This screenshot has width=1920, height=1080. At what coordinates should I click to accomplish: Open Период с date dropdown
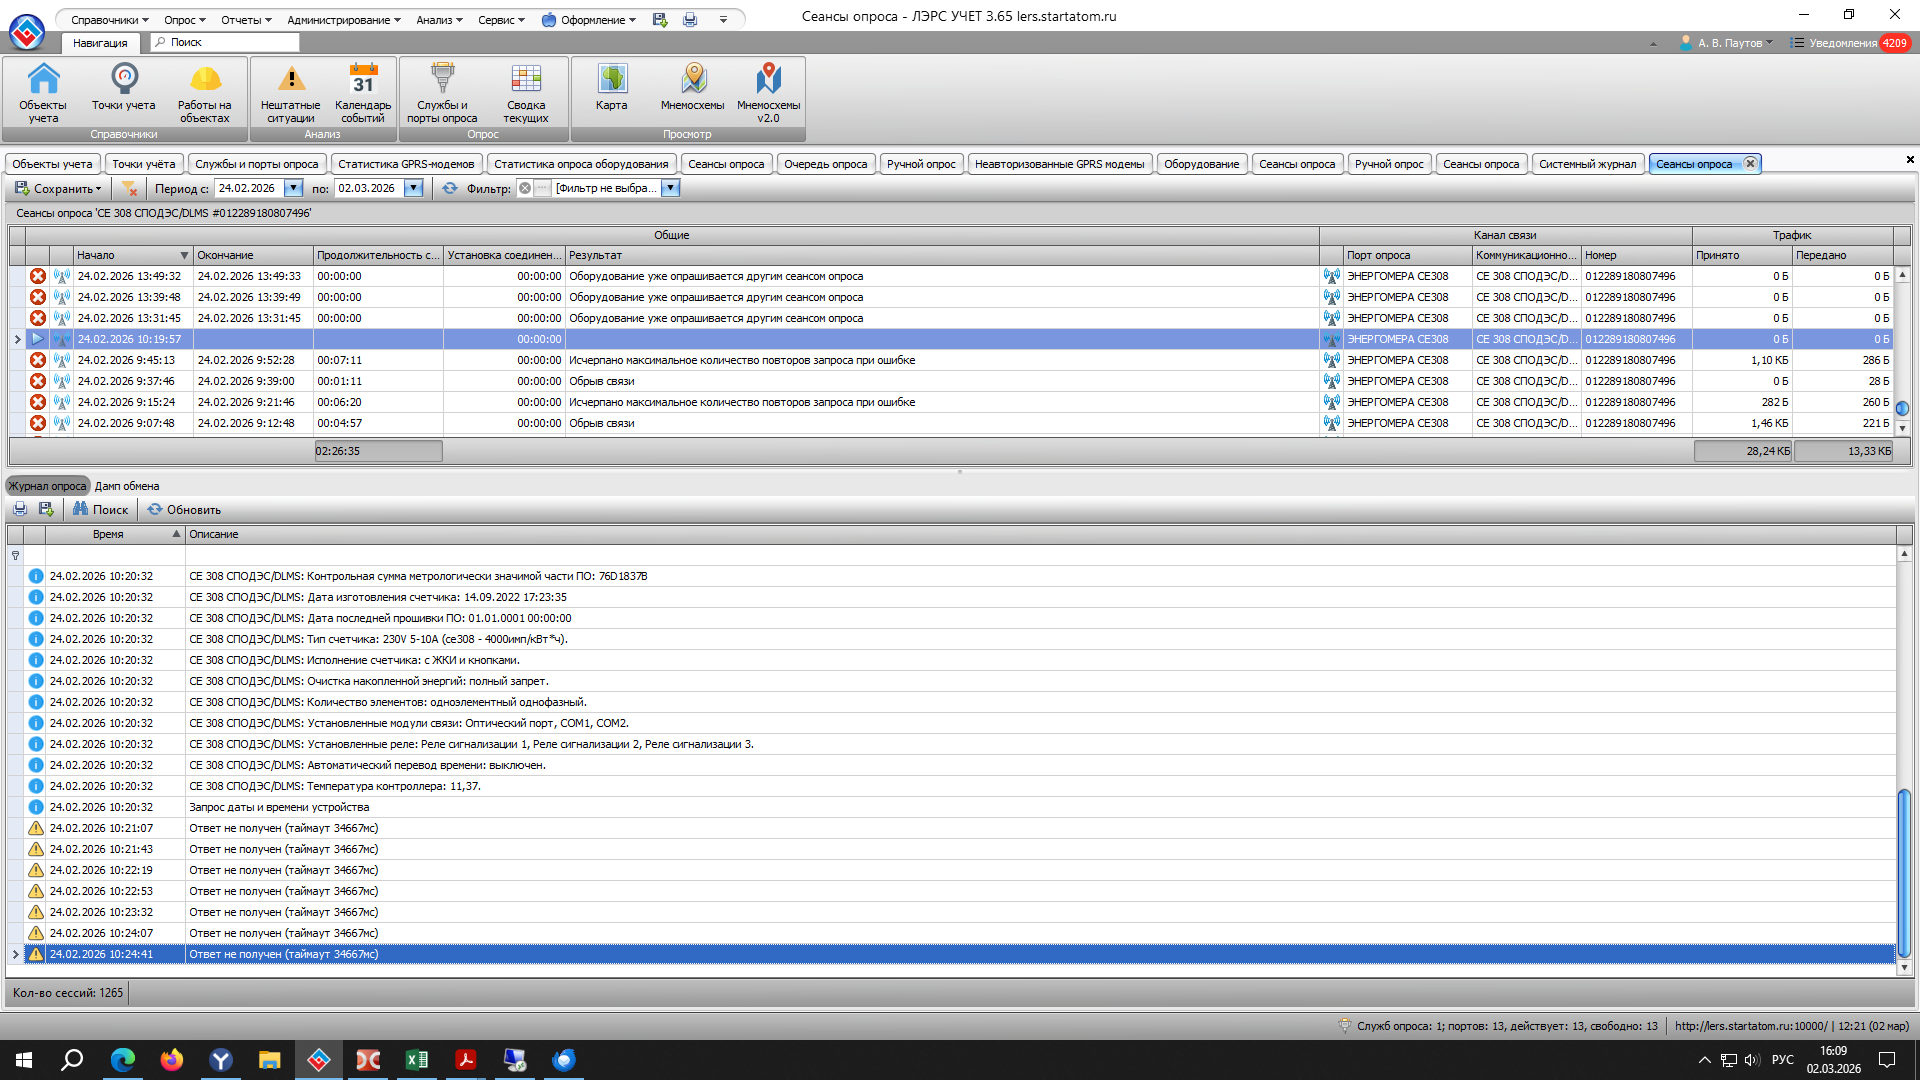[294, 188]
